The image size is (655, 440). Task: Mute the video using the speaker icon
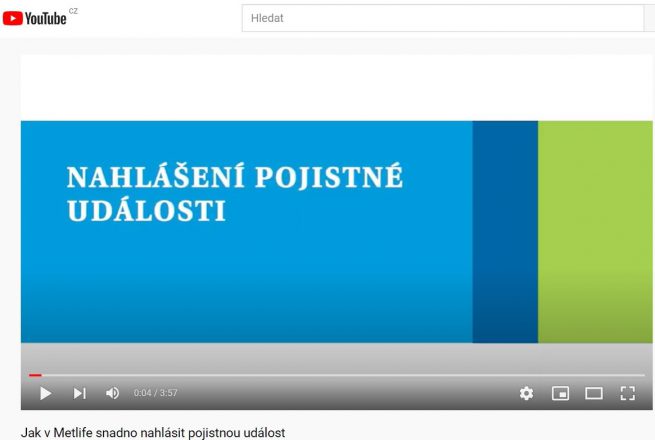pyautogui.click(x=112, y=393)
